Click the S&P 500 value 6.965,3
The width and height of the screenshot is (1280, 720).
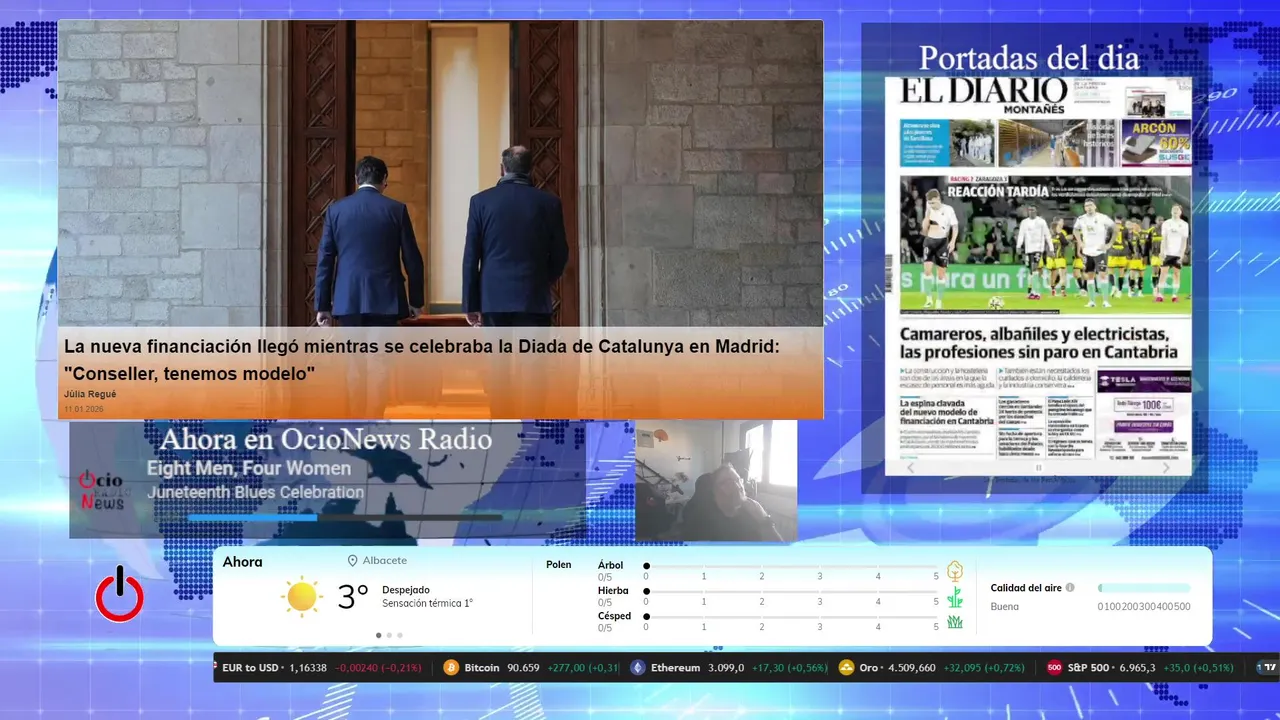point(1136,668)
